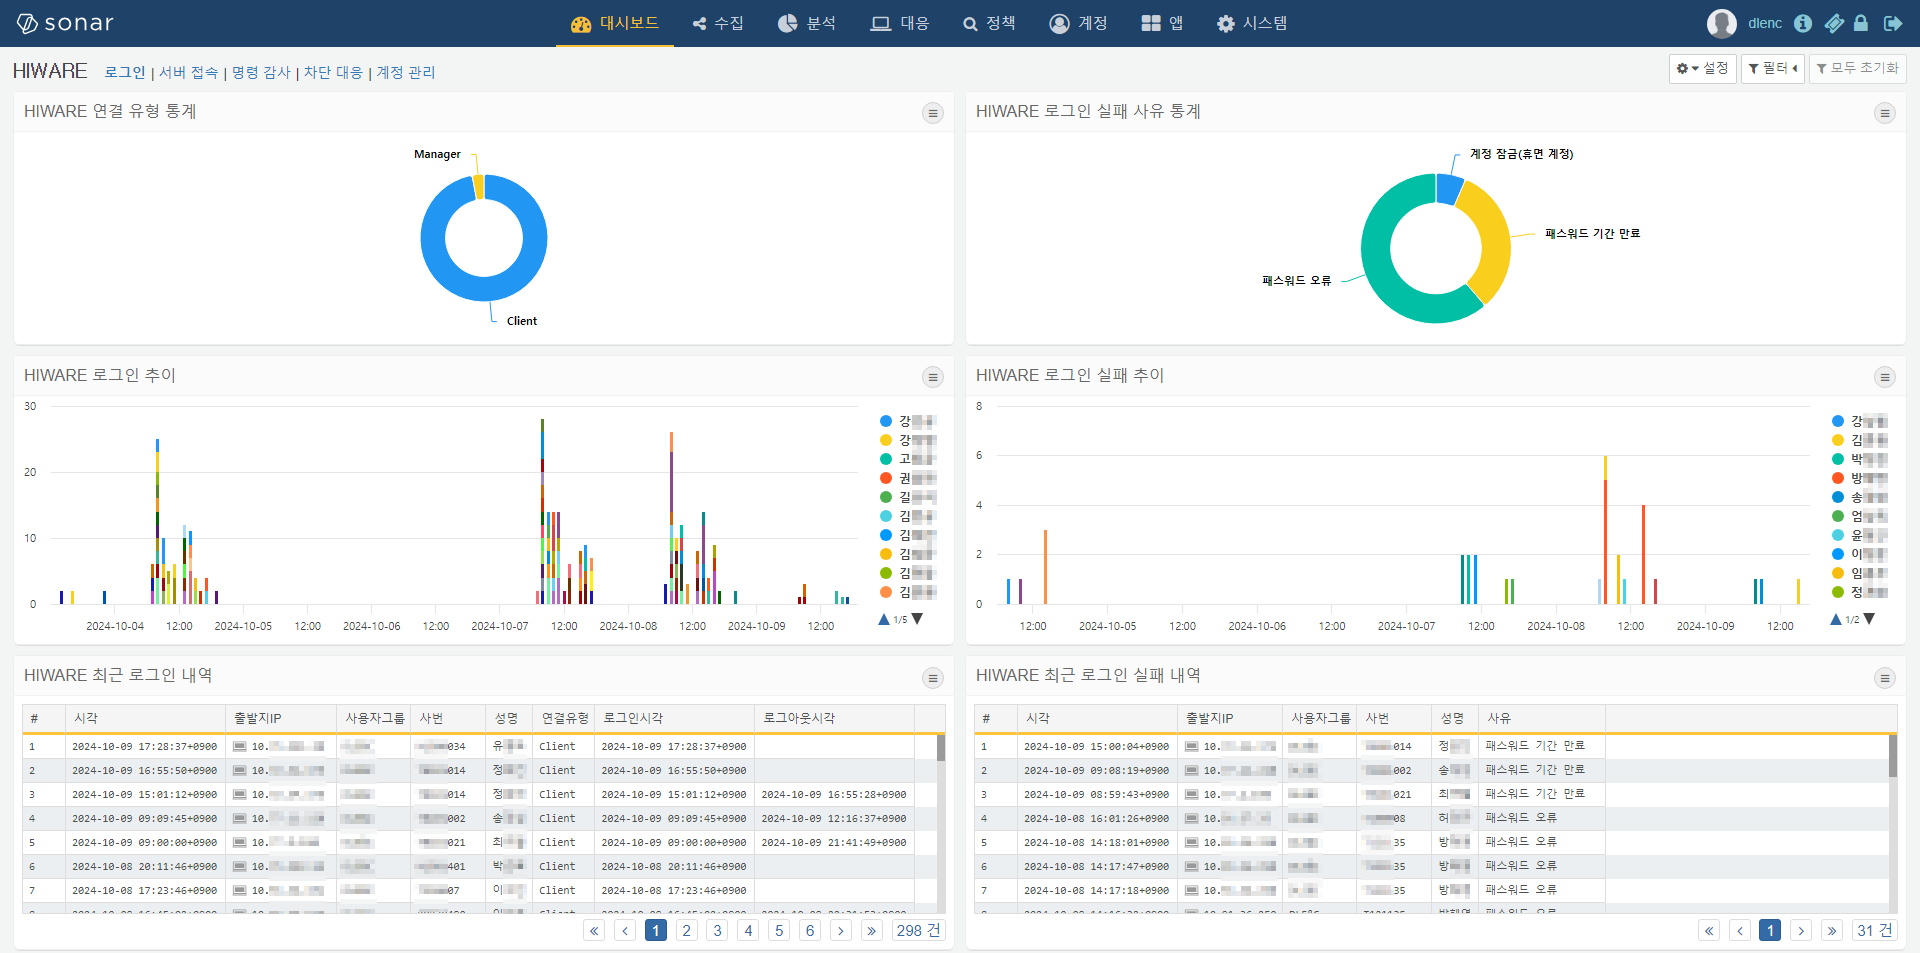This screenshot has height=953, width=1920.
Task: Toggle 엄 series in 로그인 실패 추이 legend
Action: tap(1859, 516)
